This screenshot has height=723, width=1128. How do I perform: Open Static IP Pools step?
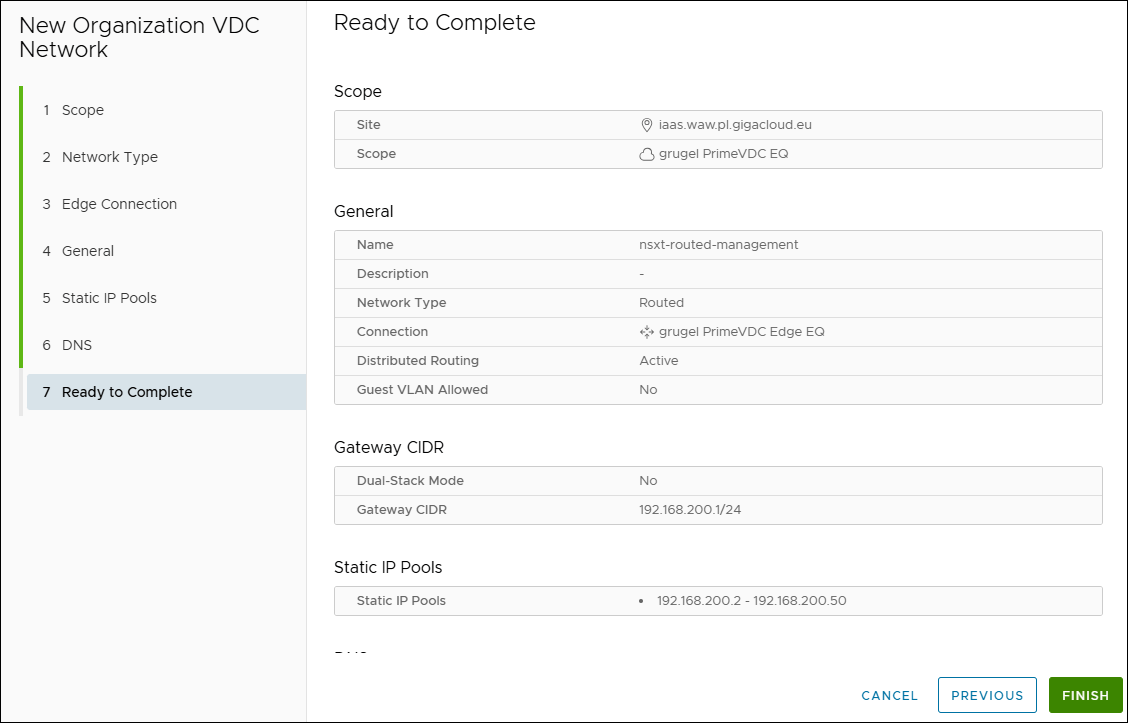[x=109, y=298]
